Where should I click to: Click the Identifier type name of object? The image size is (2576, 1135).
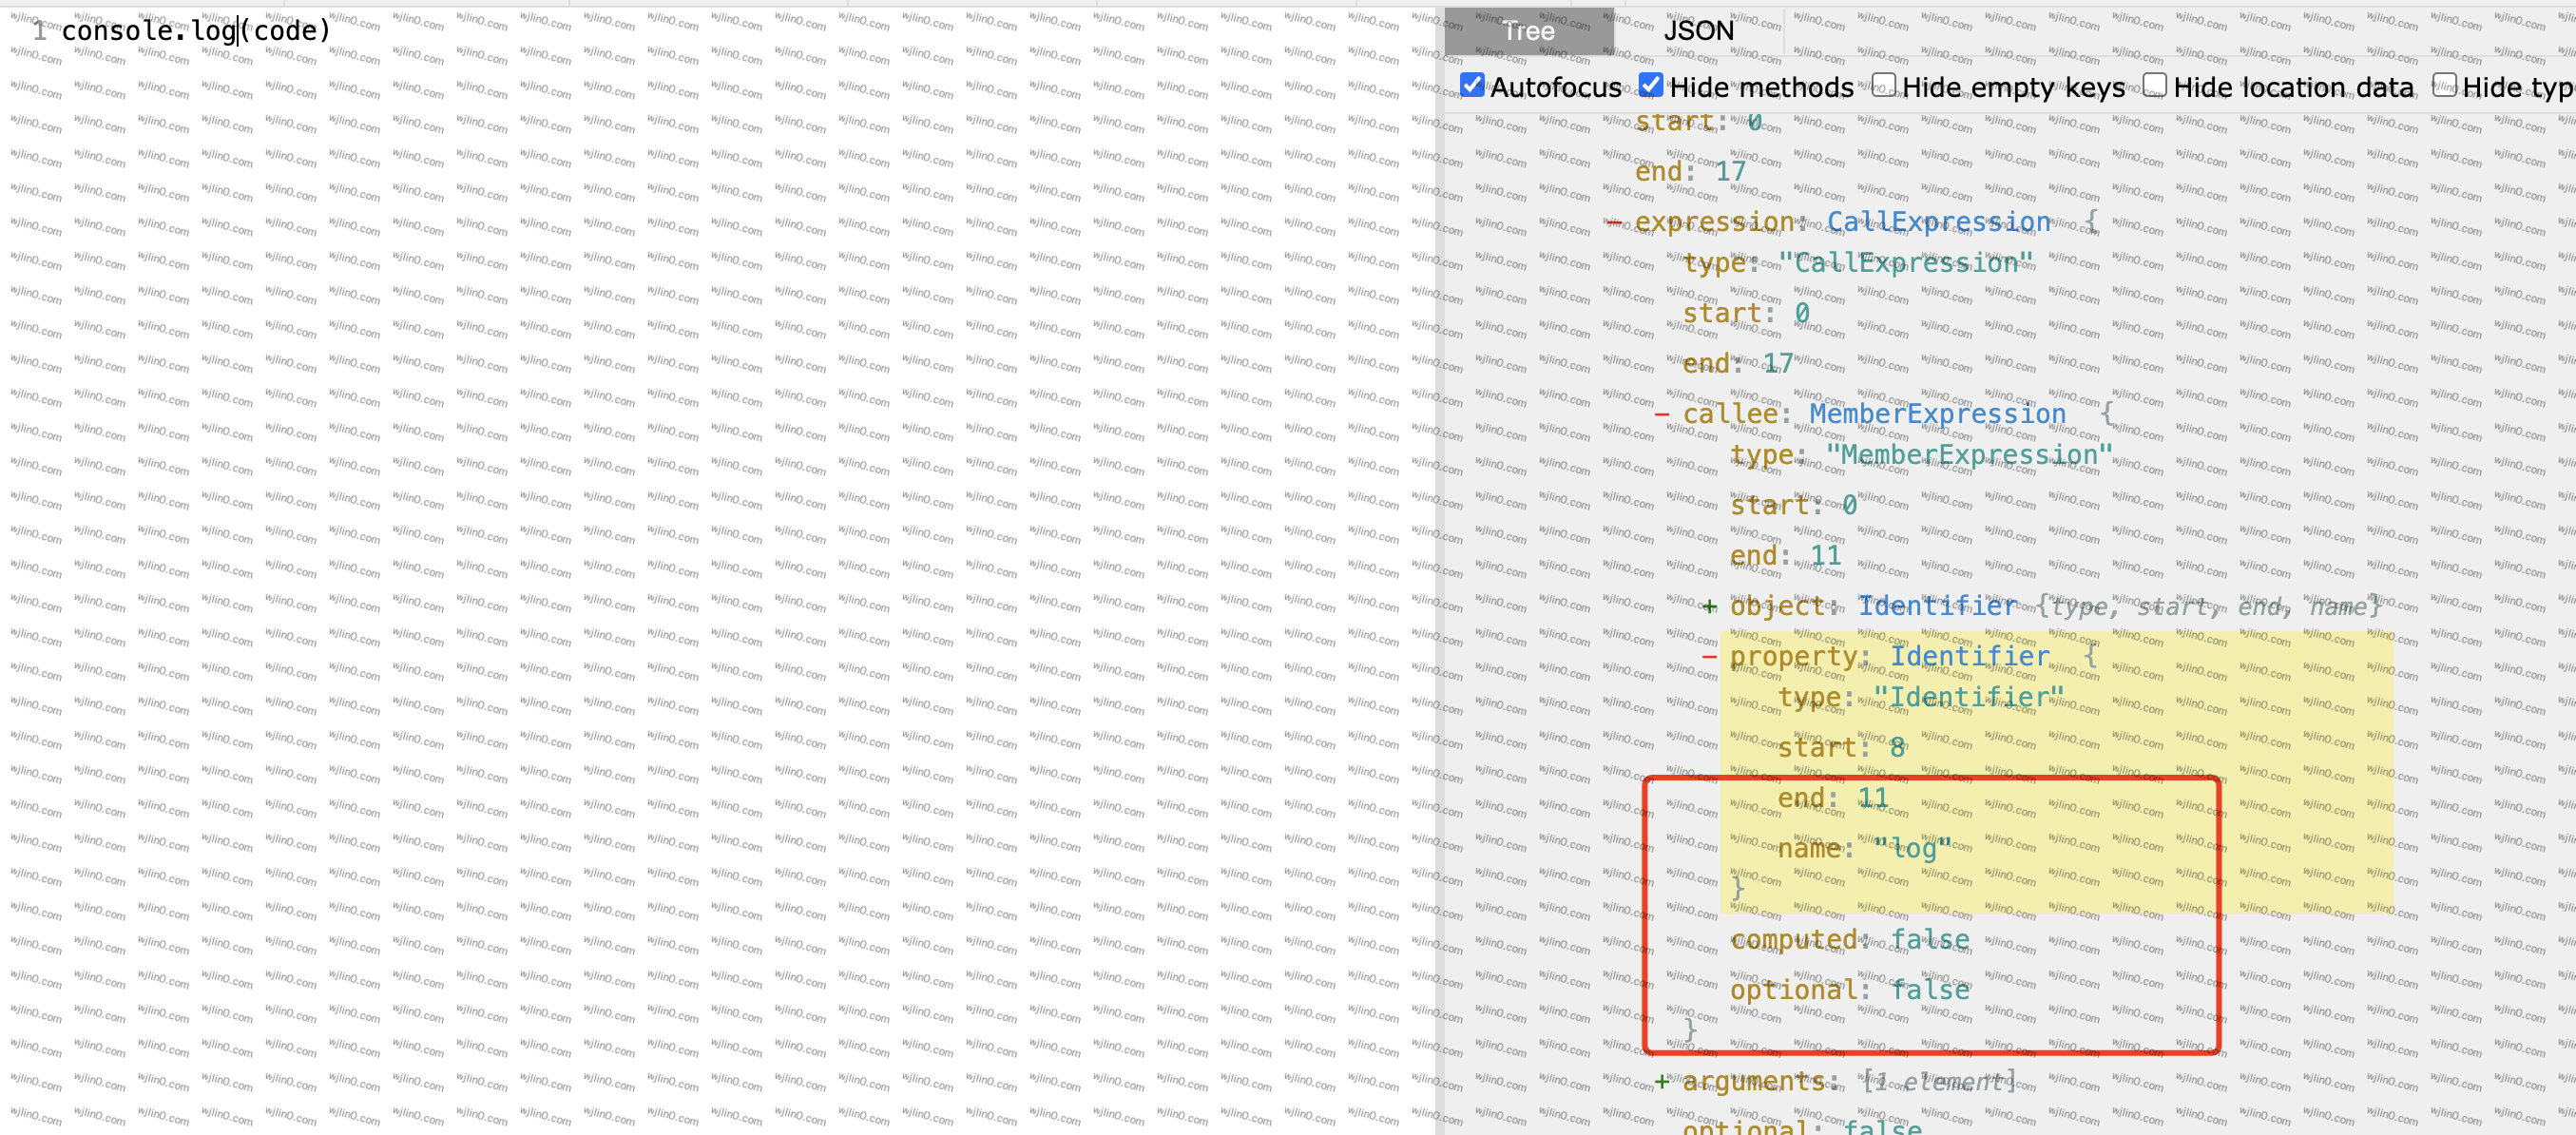[1937, 606]
